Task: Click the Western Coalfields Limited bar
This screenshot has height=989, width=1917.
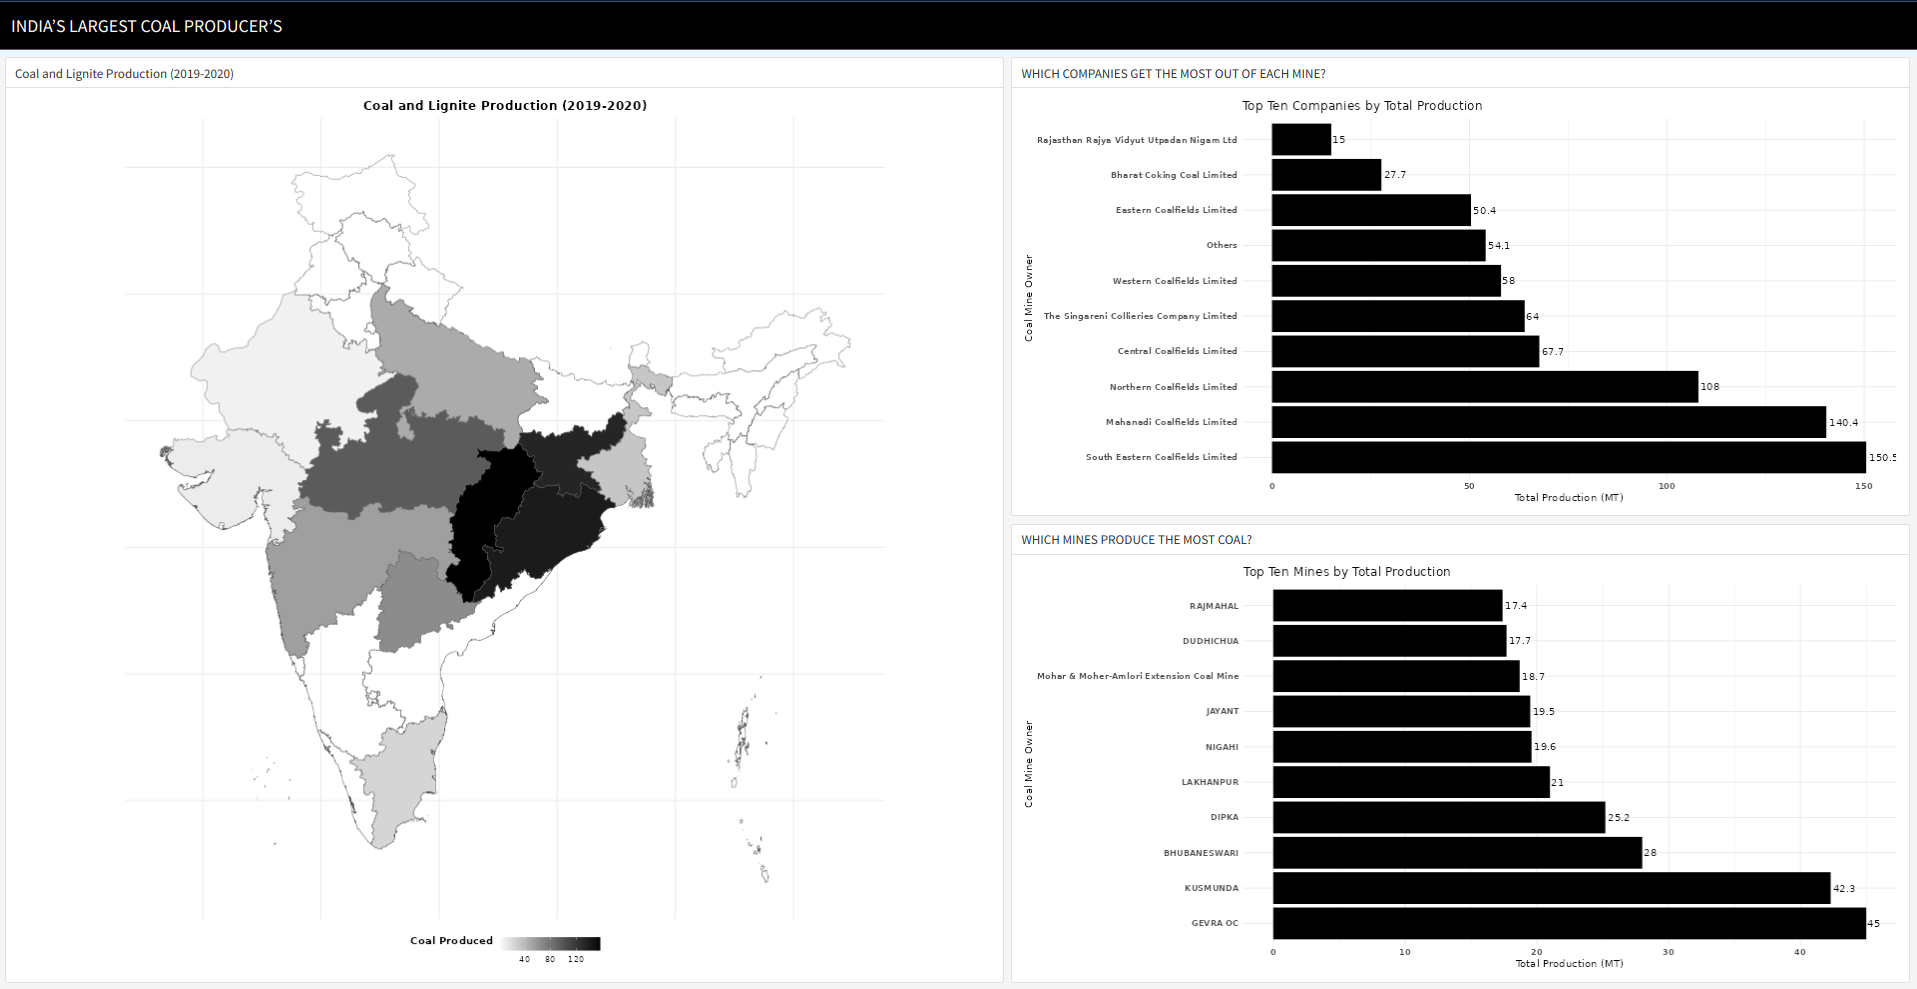Action: [1386, 281]
